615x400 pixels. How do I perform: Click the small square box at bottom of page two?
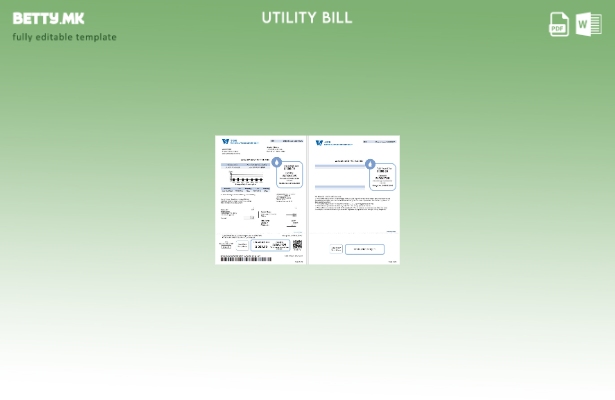pyautogui.click(x=336, y=249)
